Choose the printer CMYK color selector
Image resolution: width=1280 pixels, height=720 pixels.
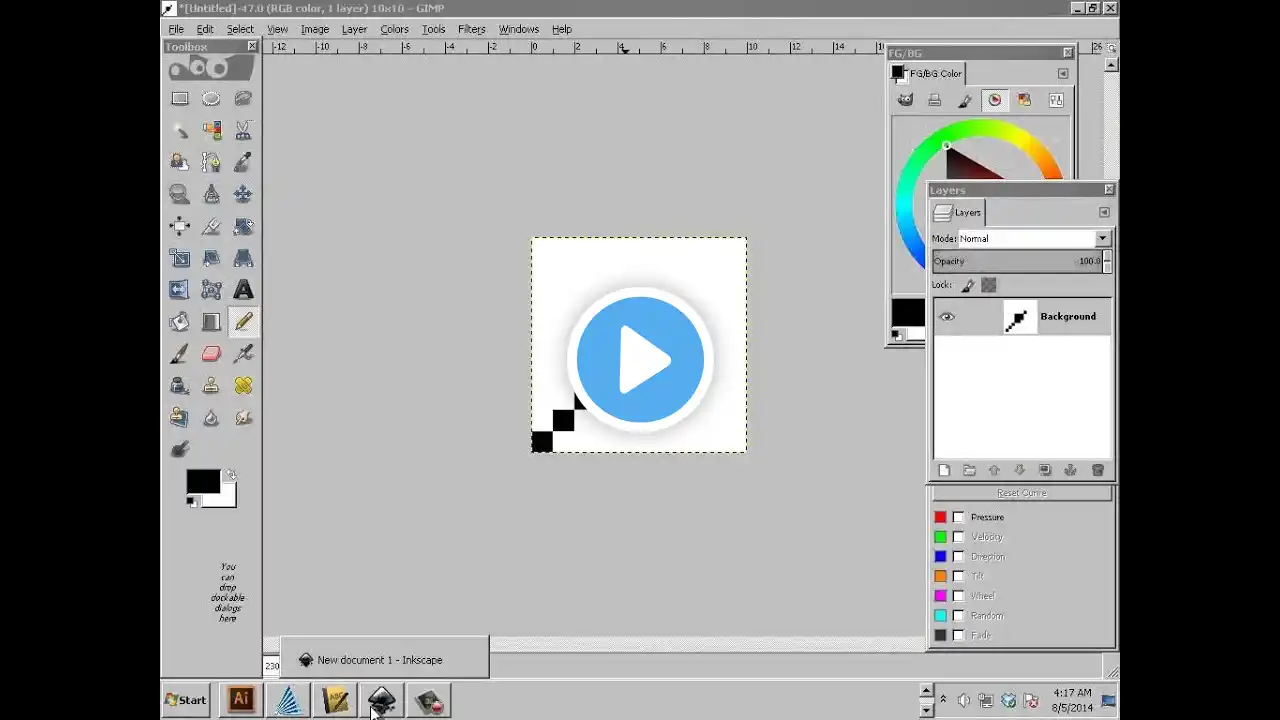coord(934,100)
